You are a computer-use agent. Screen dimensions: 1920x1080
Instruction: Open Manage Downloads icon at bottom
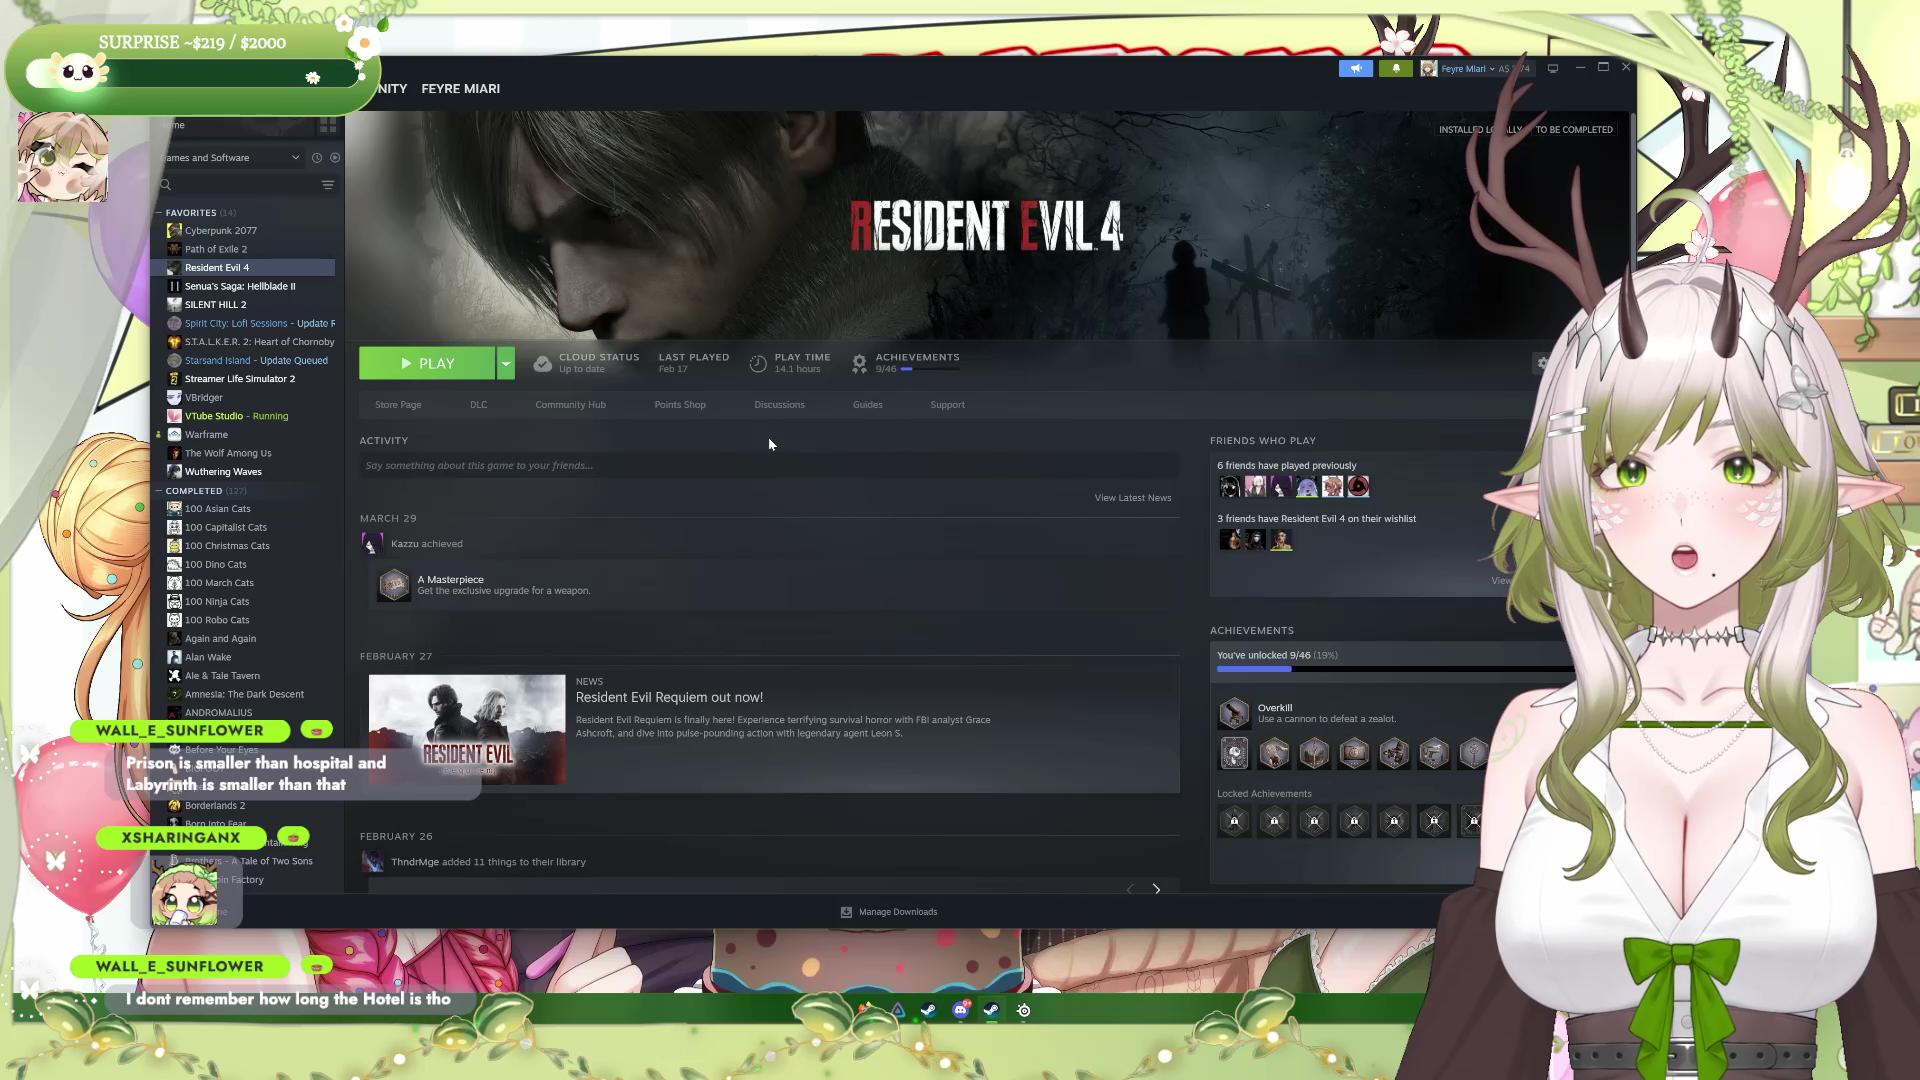(846, 912)
